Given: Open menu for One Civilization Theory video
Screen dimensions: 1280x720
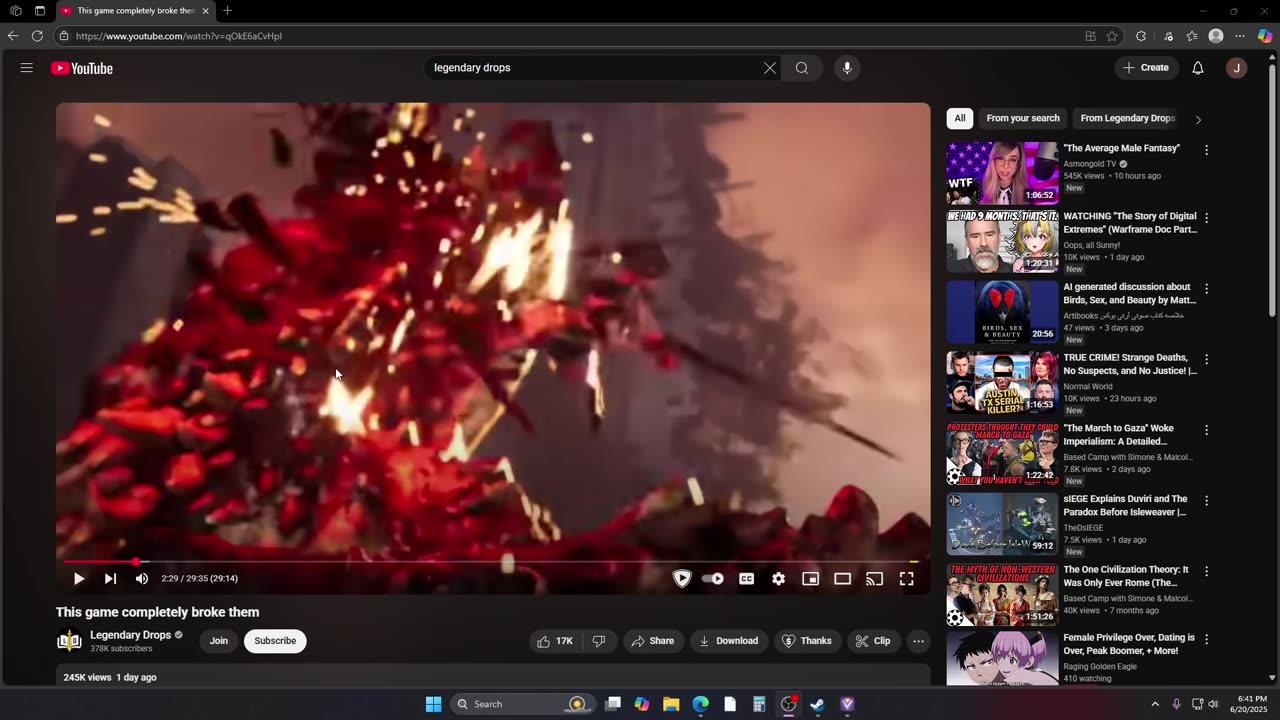Looking at the screenshot, I should coord(1207,571).
